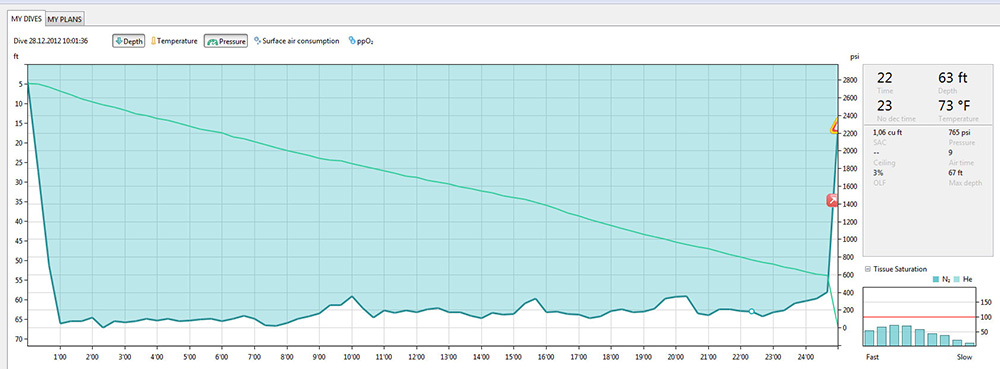Toggle the Pressure graph button
This screenshot has width=1000, height=369.
[226, 41]
